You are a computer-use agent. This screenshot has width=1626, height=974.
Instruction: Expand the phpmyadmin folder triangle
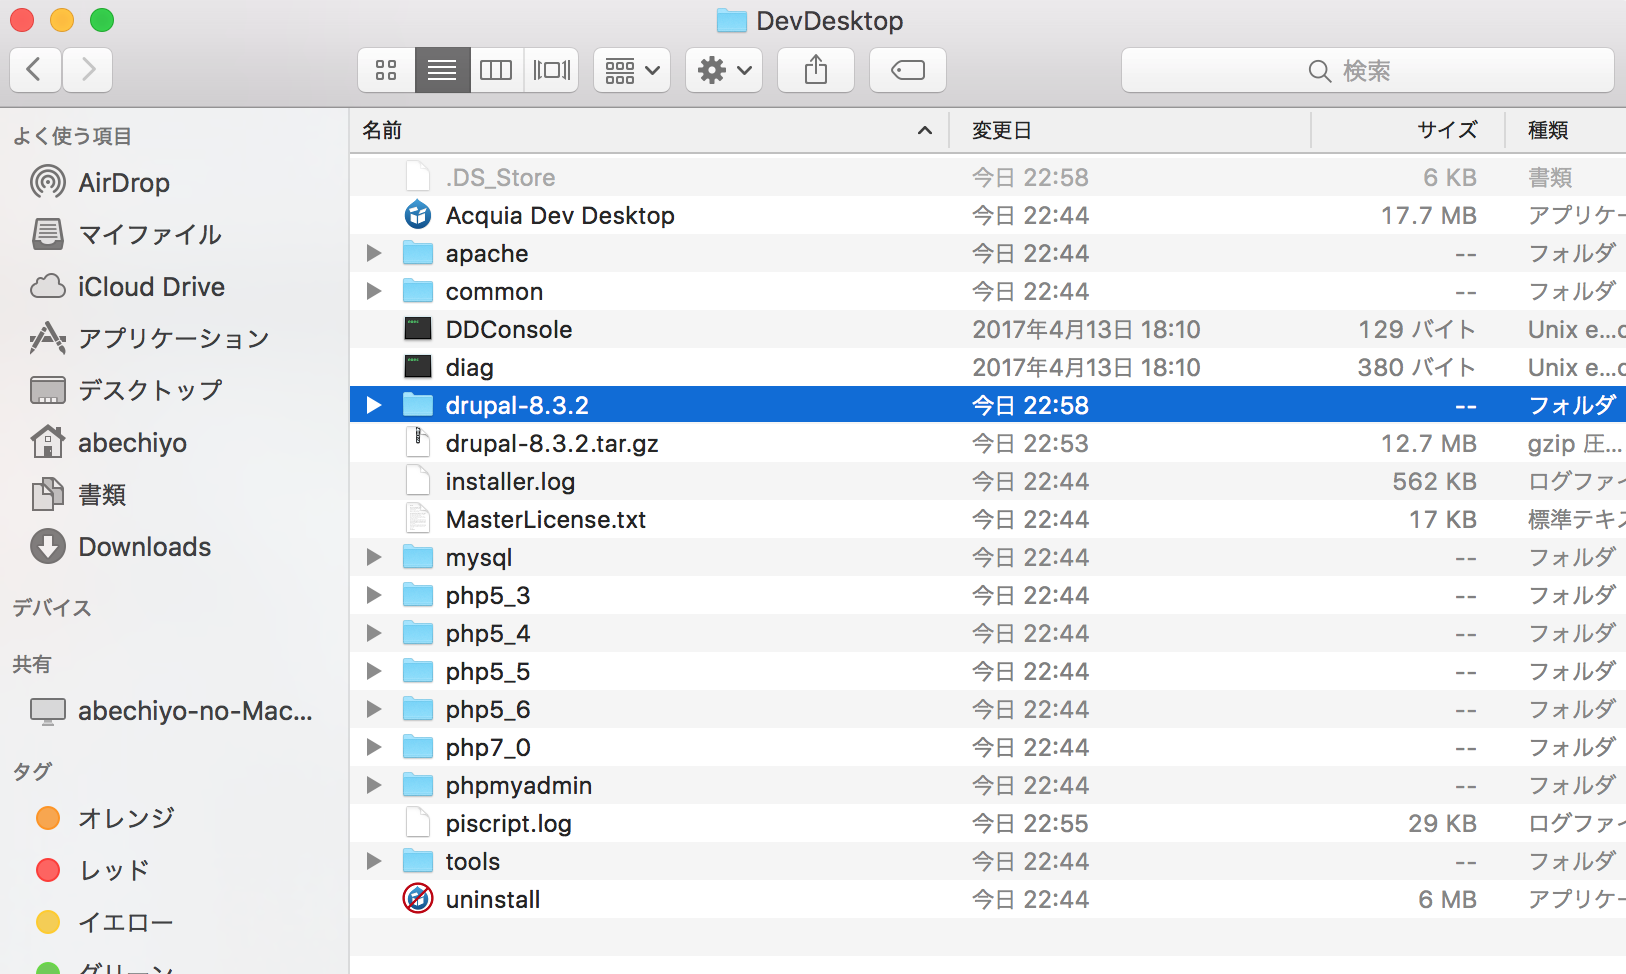click(x=374, y=786)
